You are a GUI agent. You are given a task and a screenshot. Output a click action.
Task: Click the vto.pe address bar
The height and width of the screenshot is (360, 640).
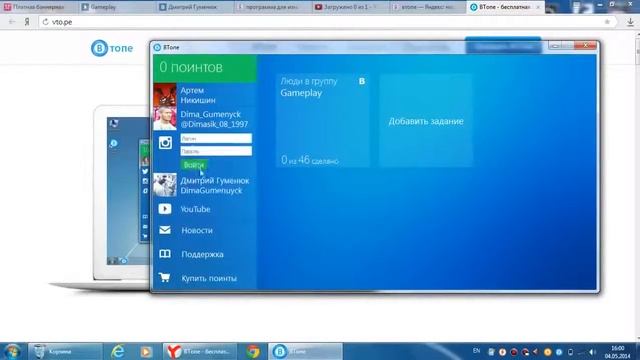tap(327, 22)
